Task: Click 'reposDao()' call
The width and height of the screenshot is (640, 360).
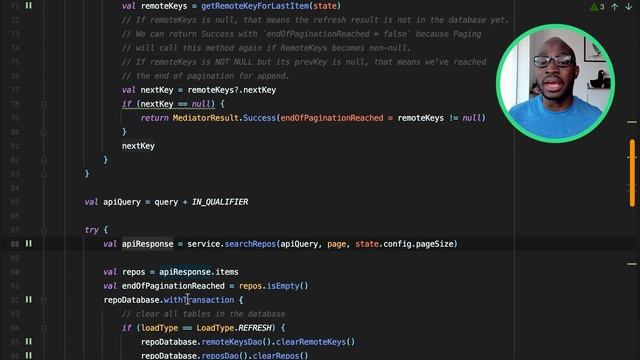Action: pyautogui.click(x=224, y=356)
